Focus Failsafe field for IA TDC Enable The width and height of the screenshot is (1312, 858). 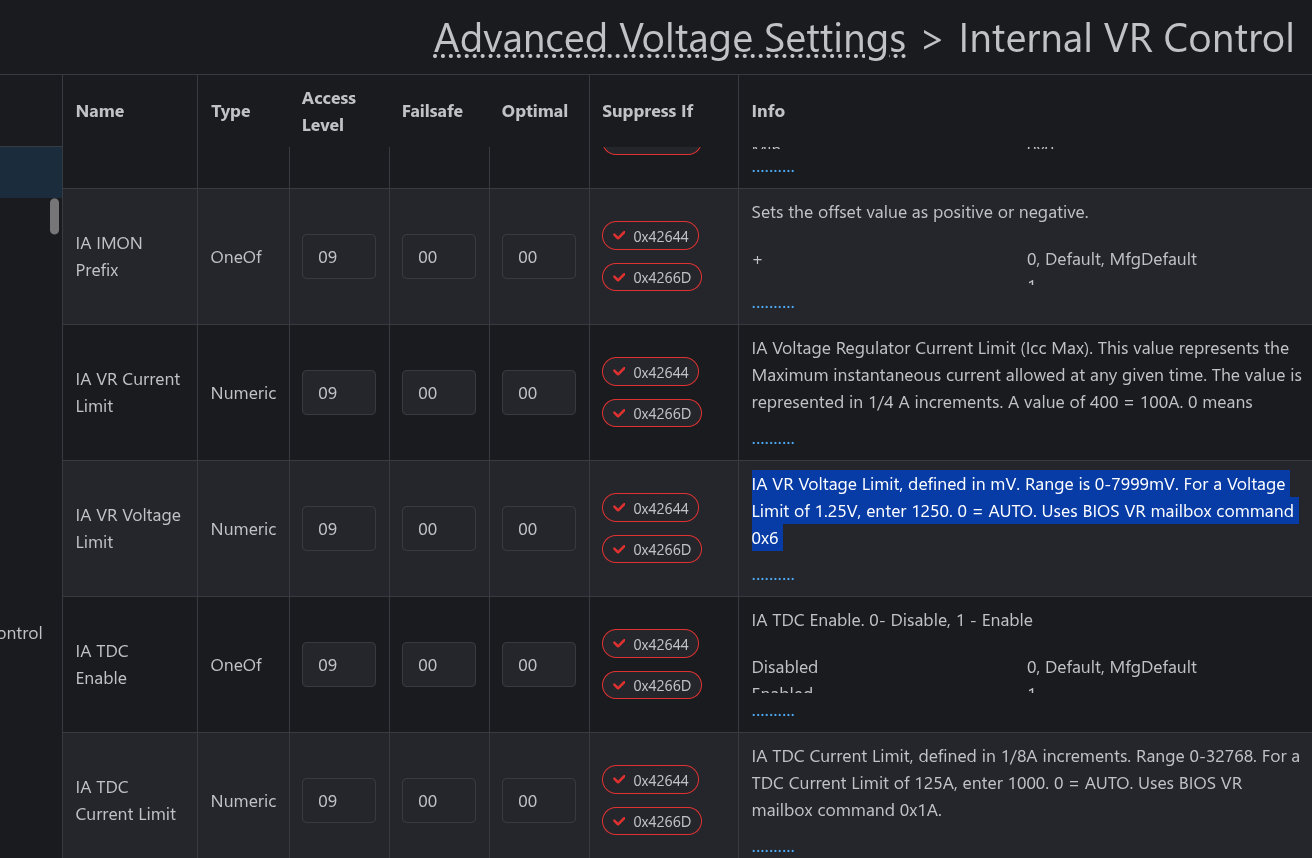(439, 664)
